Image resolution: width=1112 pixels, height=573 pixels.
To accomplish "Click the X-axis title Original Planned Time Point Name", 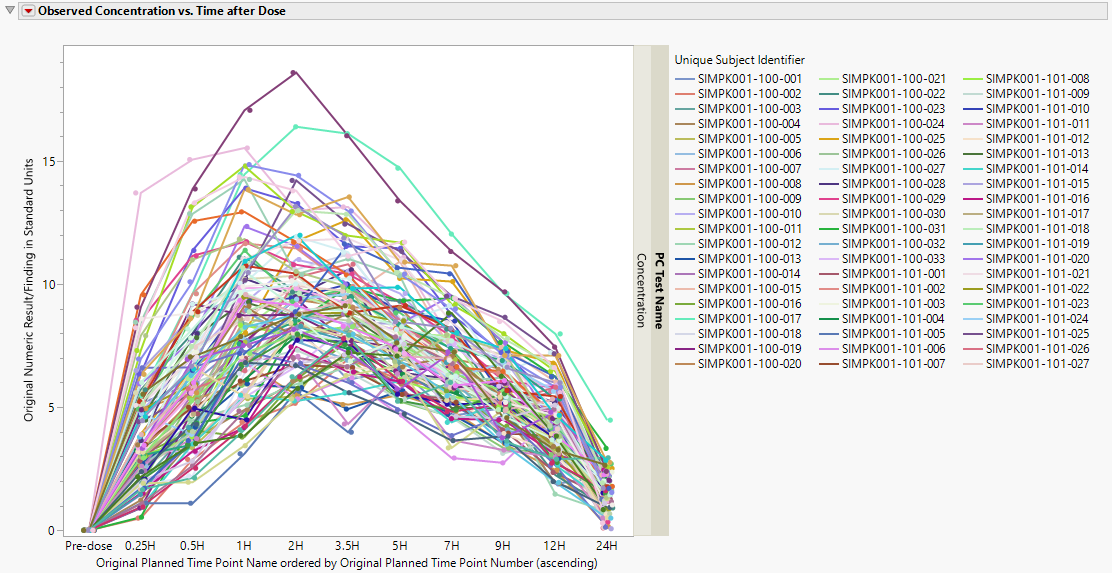I will 347,563.
